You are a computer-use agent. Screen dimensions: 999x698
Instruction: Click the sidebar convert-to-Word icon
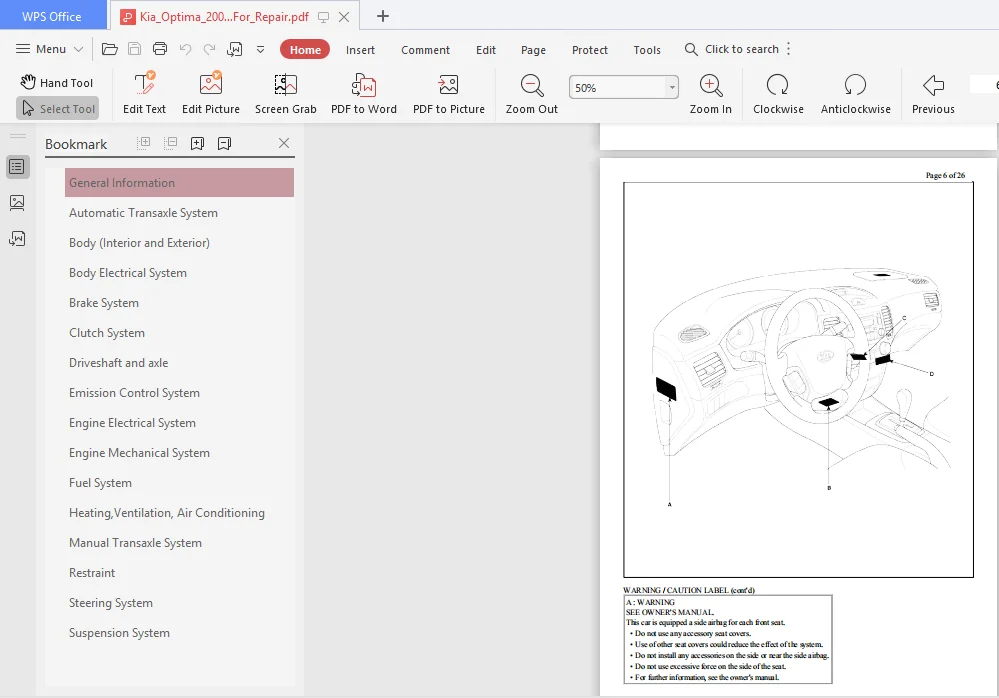tap(17, 238)
